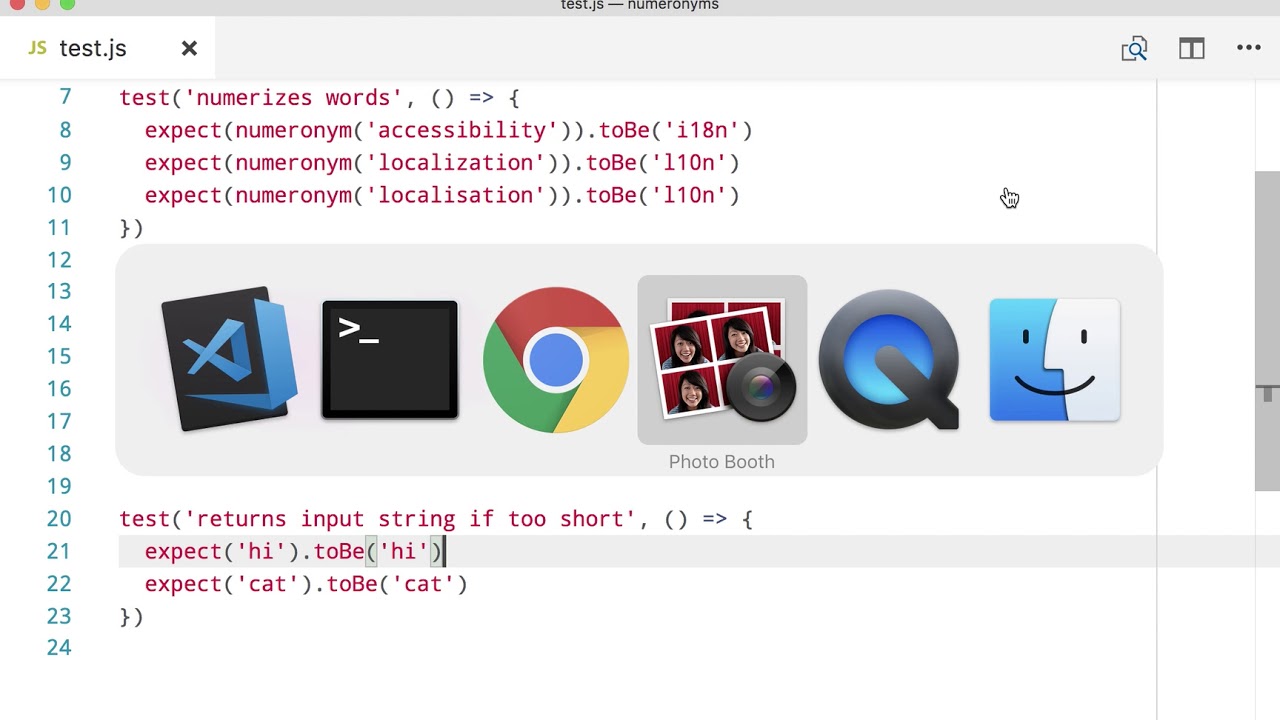Click the 'localisation' string on line 10

click(455, 195)
